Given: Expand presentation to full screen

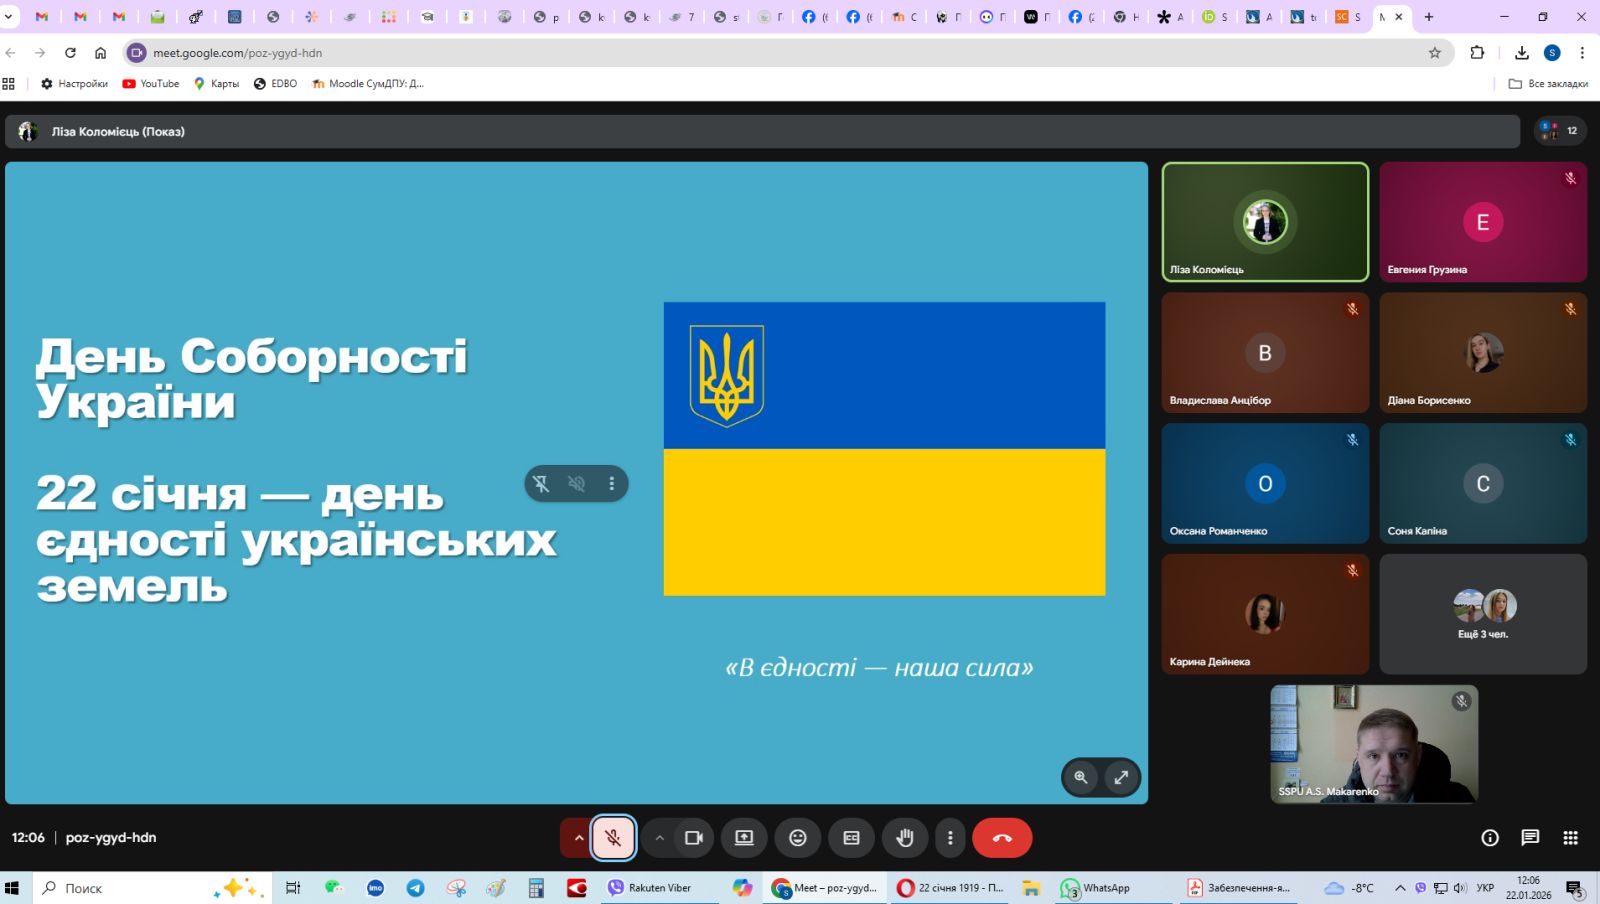Looking at the screenshot, I should pos(1122,777).
